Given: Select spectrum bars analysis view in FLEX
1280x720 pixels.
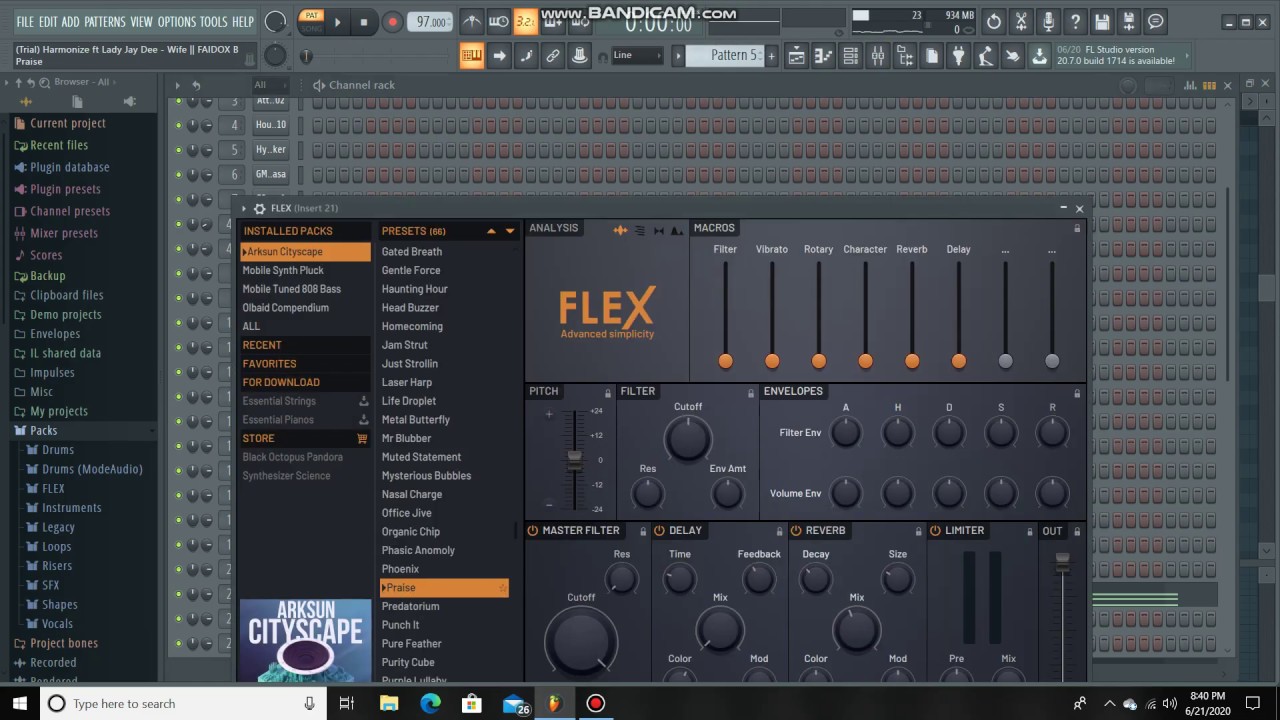Looking at the screenshot, I should click(639, 230).
